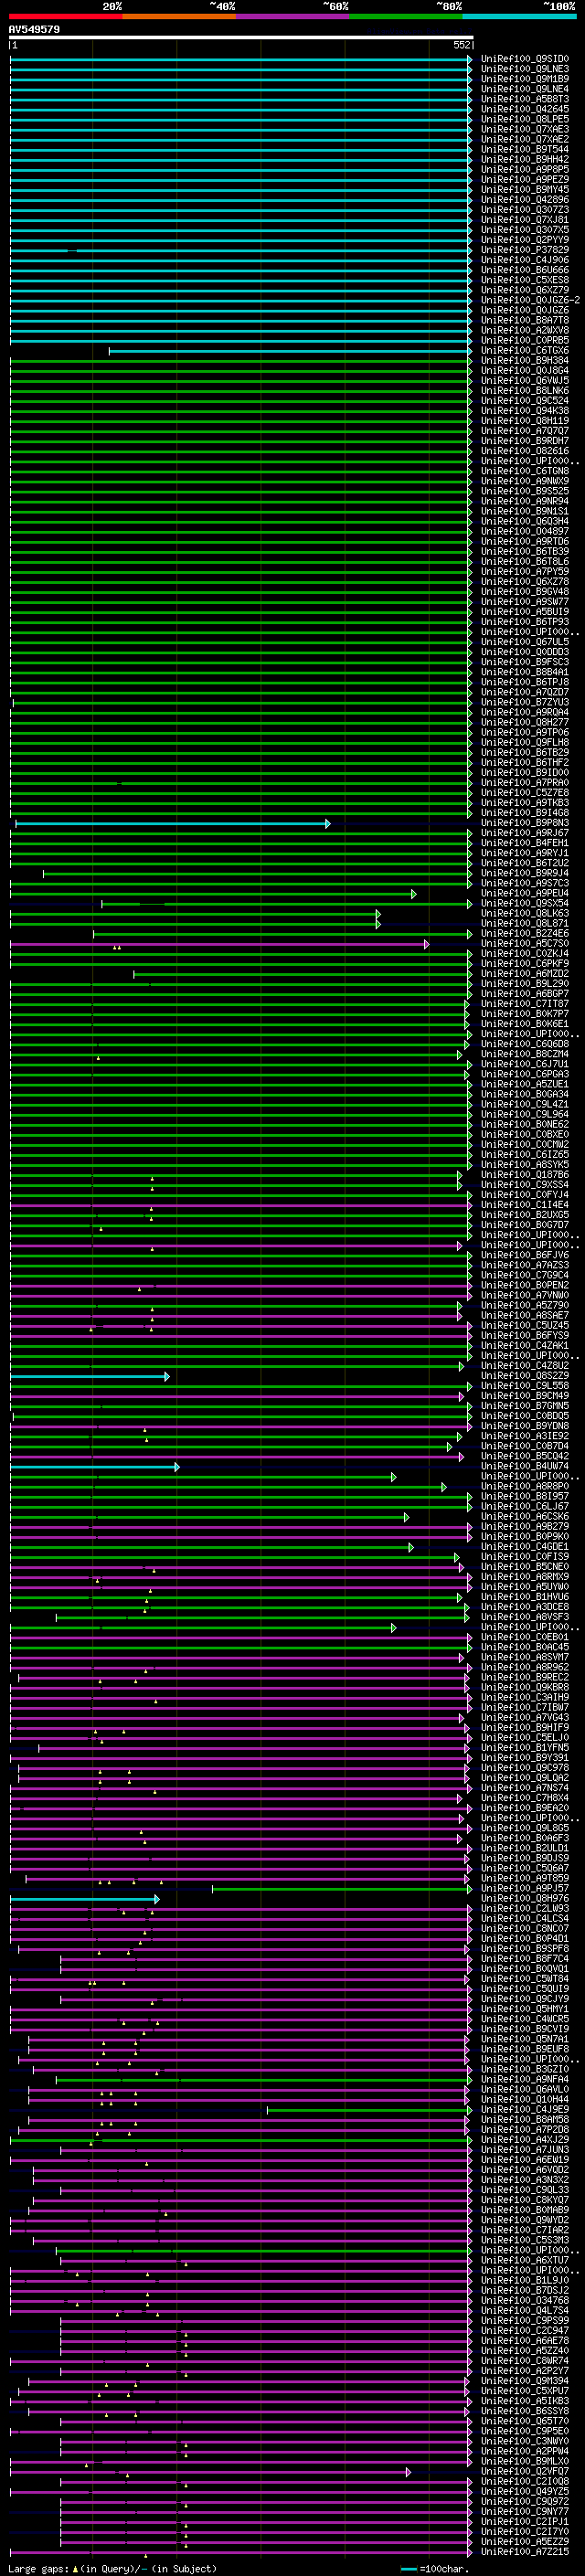Select the UniRef100_Q8LPE5 entry
The image size is (585, 2576).
(x=525, y=119)
